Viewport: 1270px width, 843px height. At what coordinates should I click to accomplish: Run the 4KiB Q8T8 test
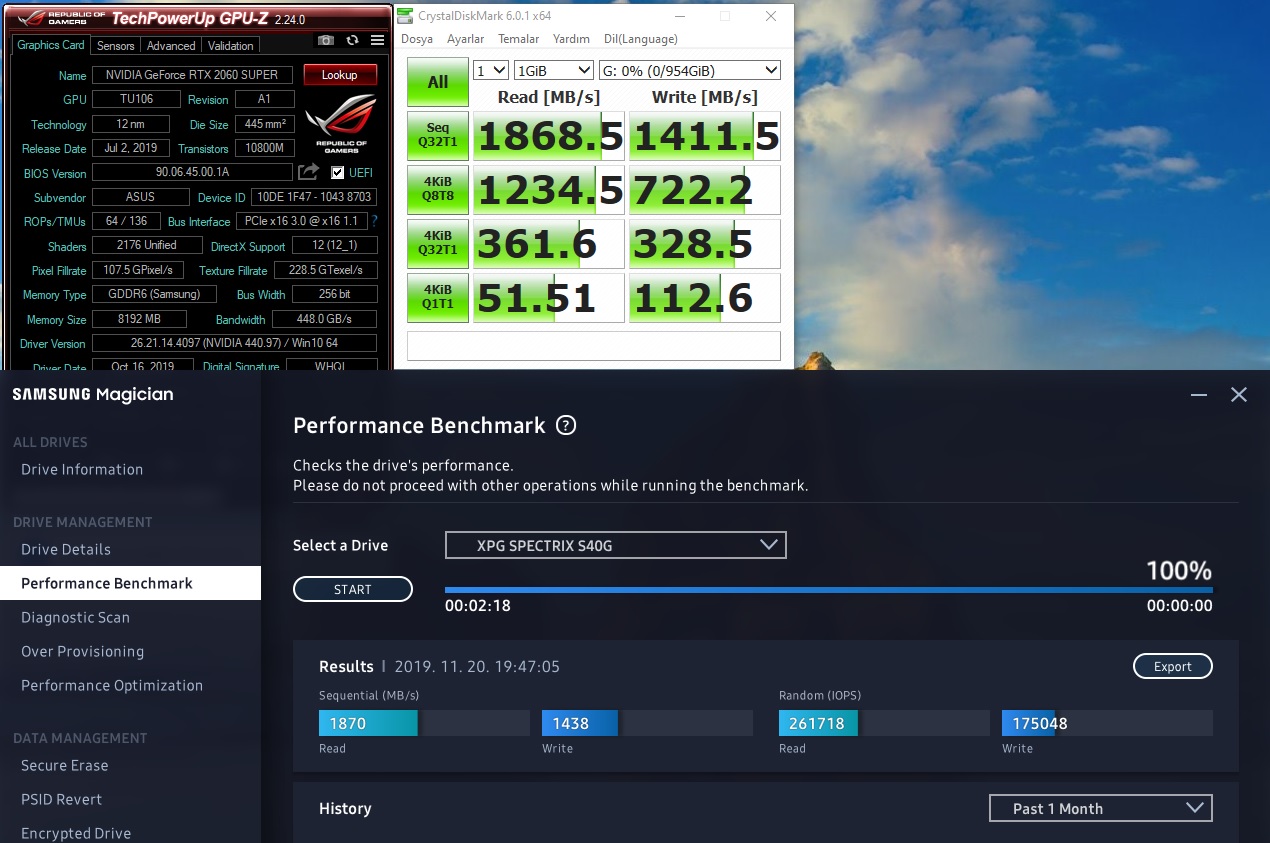pos(438,190)
